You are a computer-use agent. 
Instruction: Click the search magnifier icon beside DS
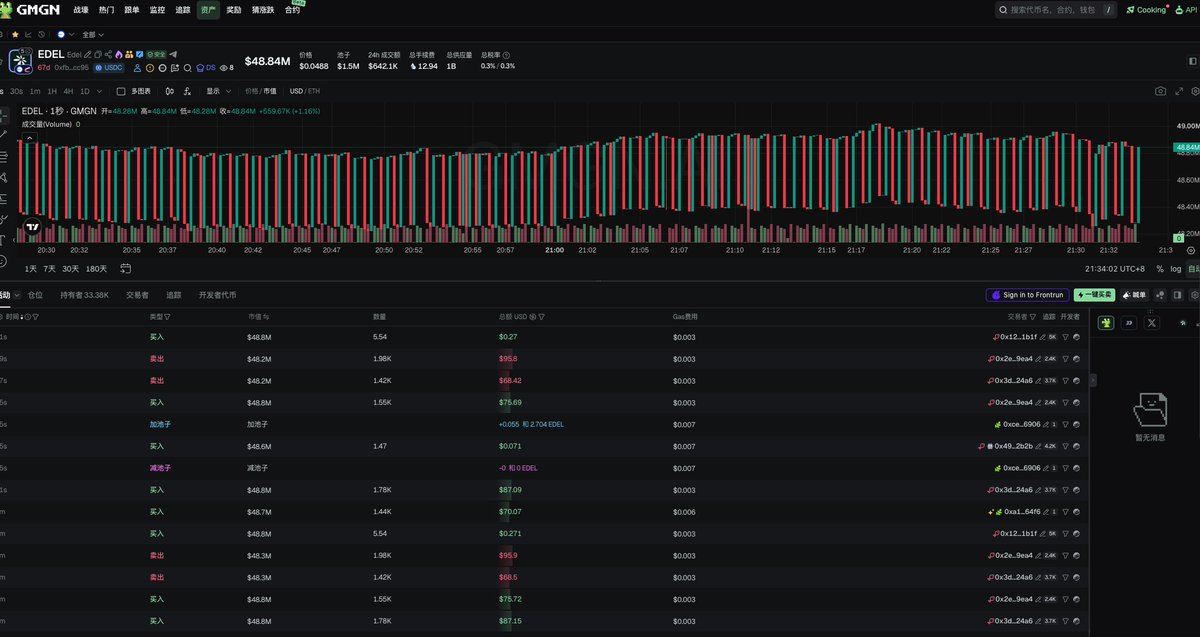tap(187, 68)
